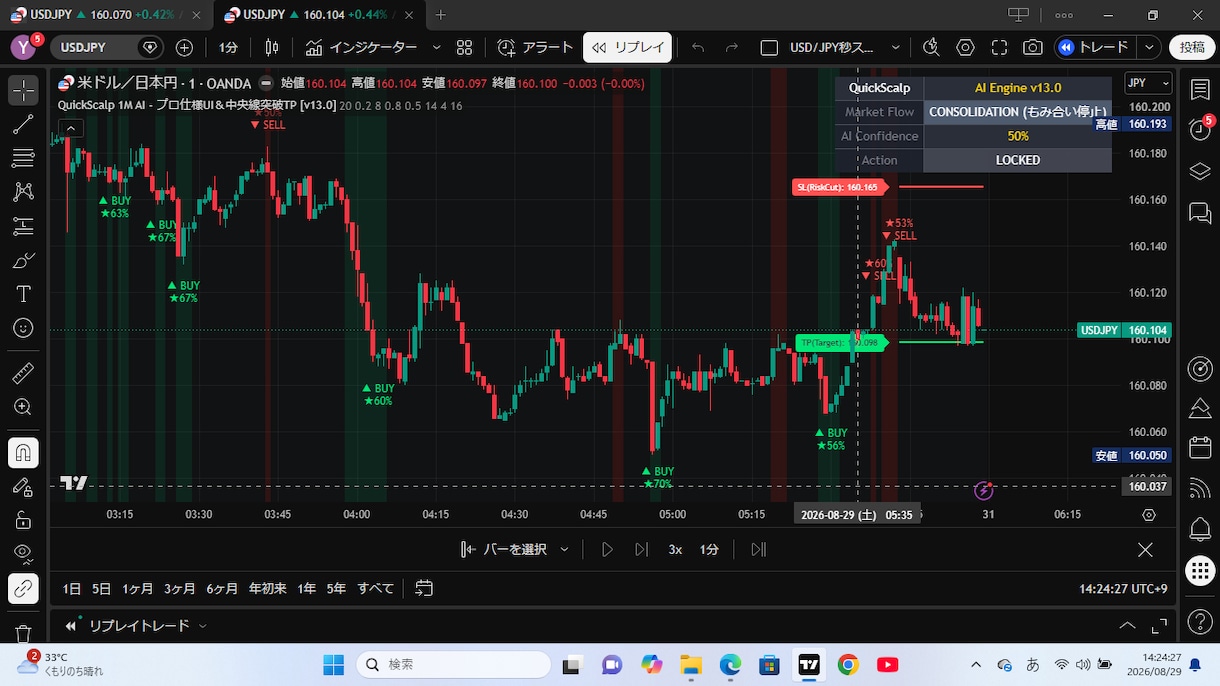Viewport: 1220px width, 686px height.
Task: Toggle magnet mode on the drawing toolbar
Action: [23, 452]
